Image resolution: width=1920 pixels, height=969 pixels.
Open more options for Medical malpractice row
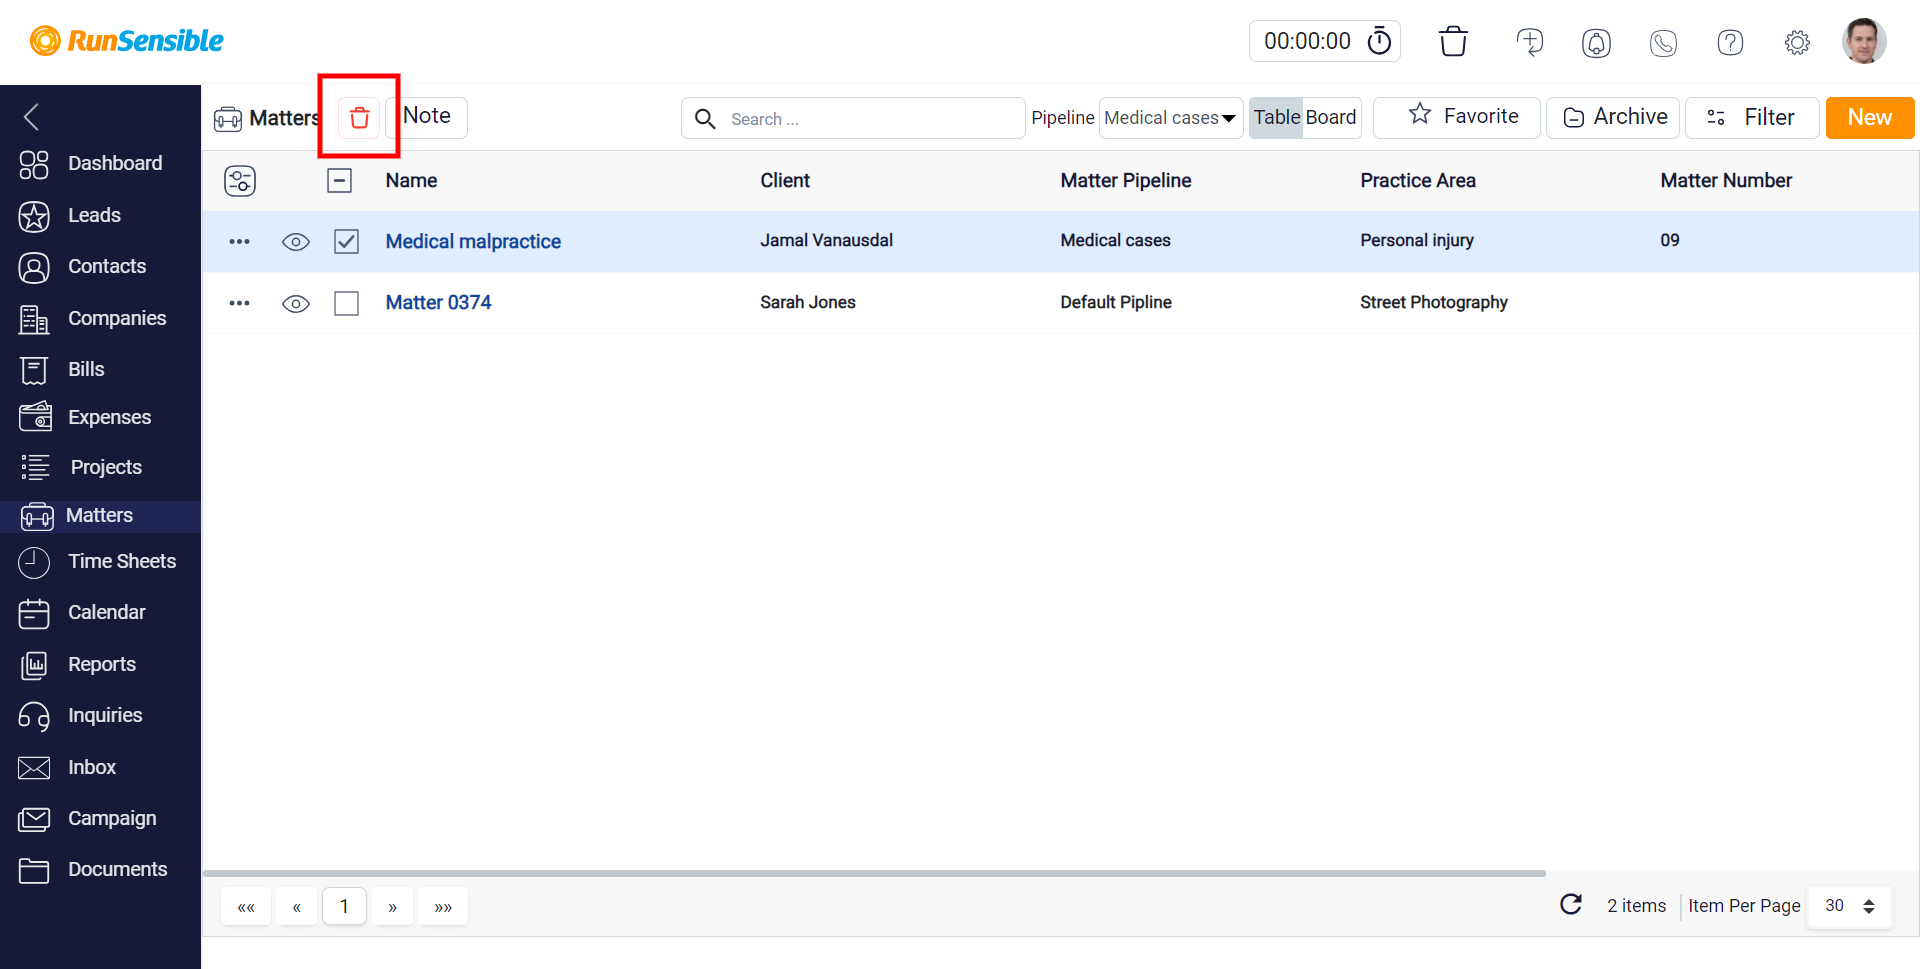pyautogui.click(x=239, y=242)
